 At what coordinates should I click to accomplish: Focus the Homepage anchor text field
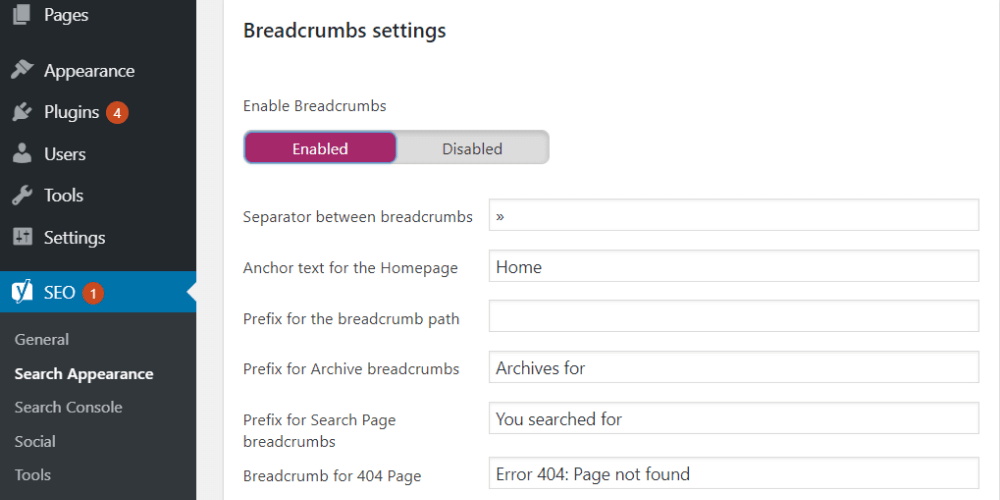[733, 267]
